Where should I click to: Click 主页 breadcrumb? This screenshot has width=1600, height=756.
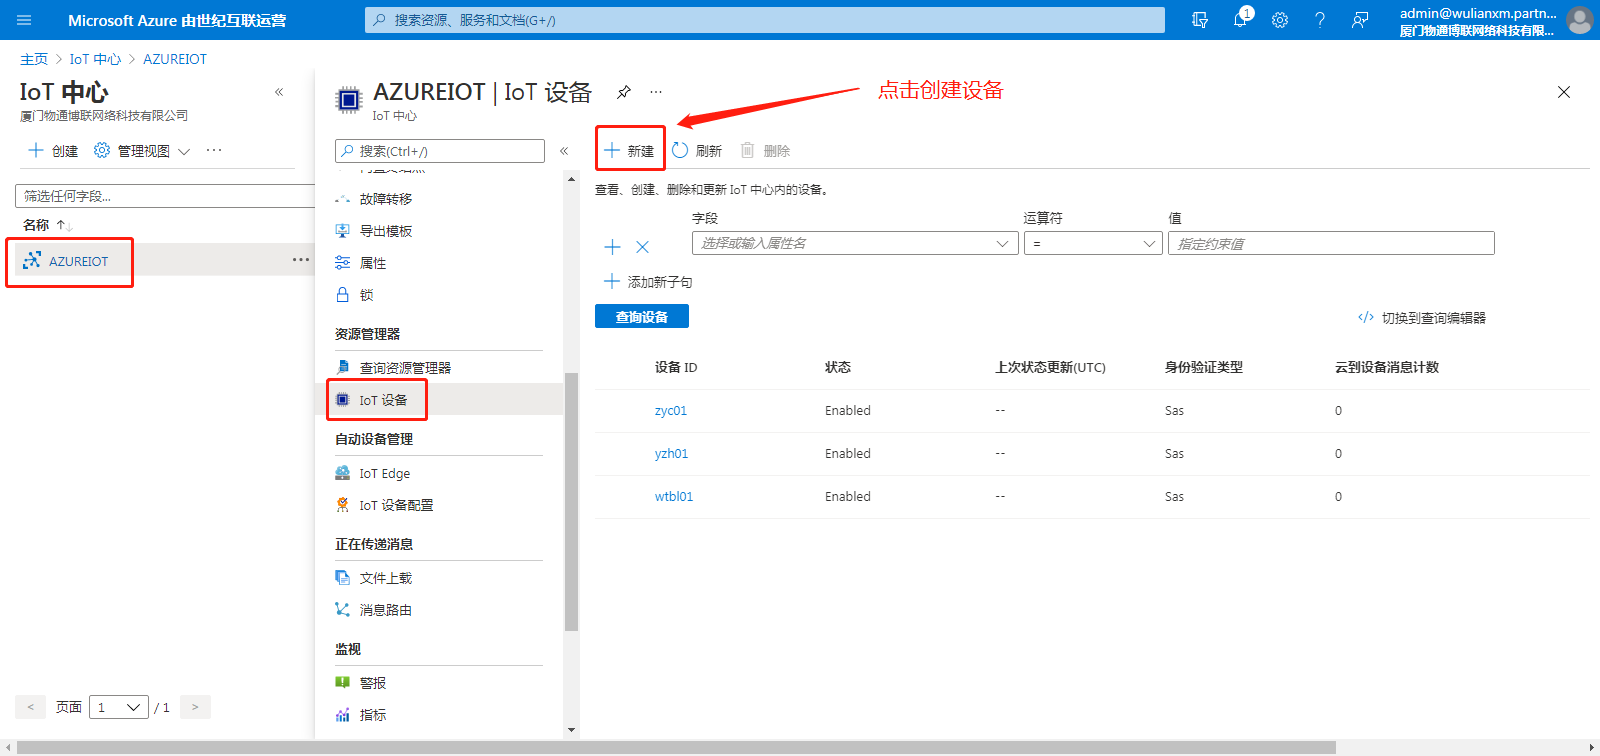(34, 59)
